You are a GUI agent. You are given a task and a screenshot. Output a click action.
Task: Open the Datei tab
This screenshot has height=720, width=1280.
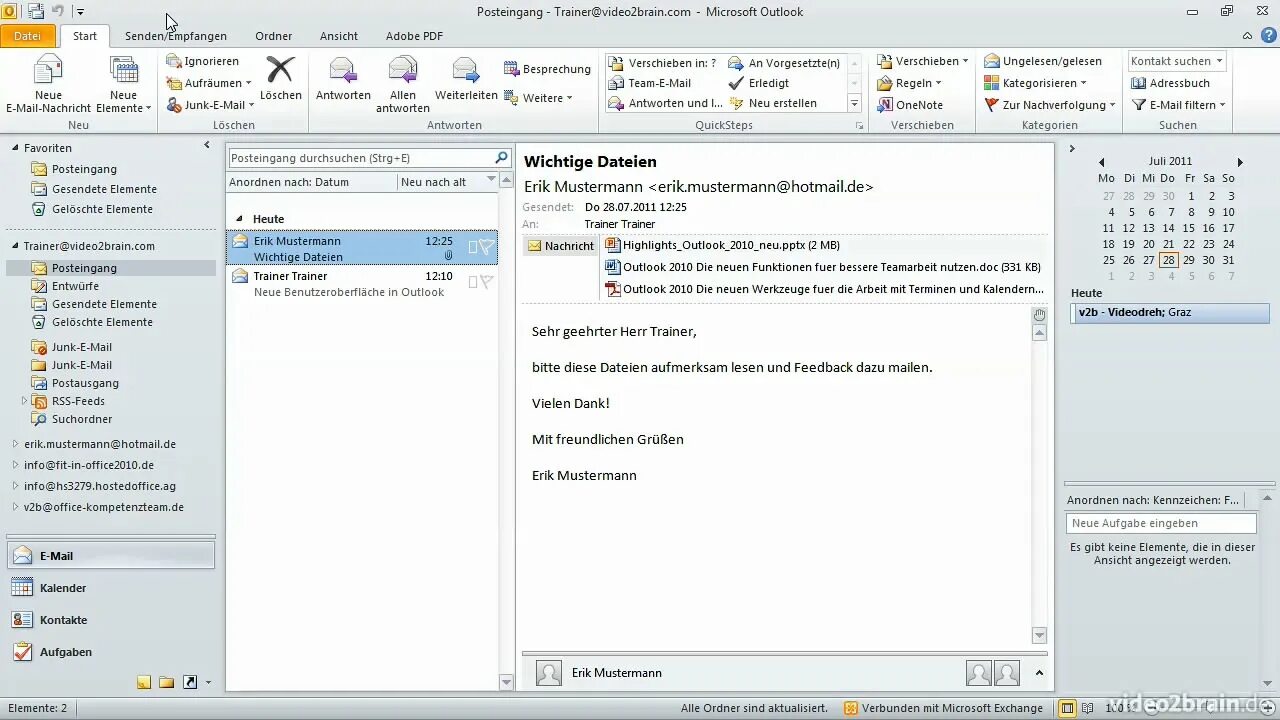pyautogui.click(x=28, y=36)
